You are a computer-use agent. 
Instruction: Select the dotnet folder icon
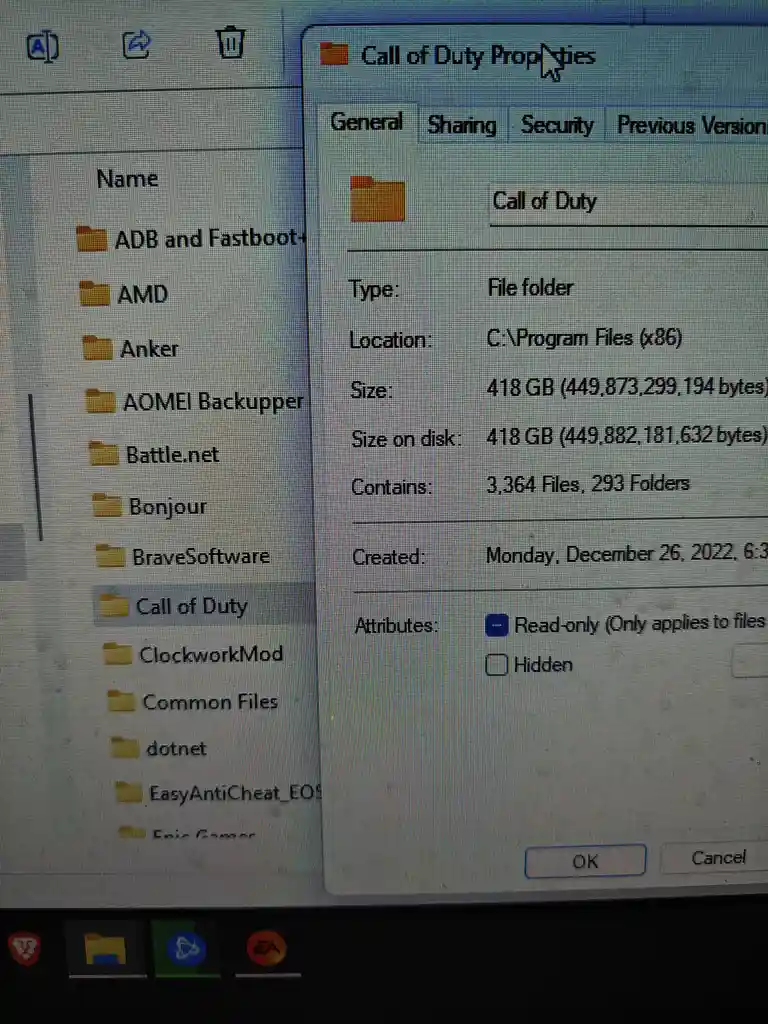[x=125, y=748]
